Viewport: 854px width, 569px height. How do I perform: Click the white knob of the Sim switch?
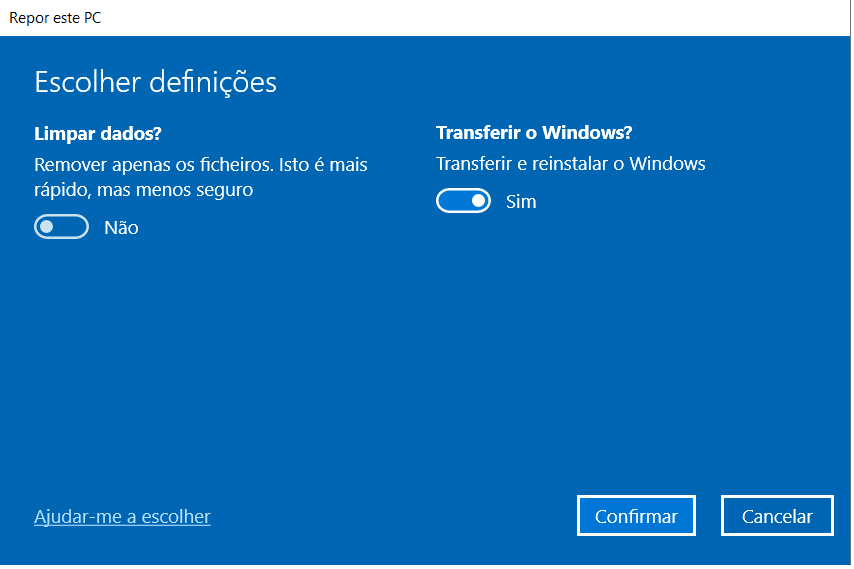pos(478,200)
